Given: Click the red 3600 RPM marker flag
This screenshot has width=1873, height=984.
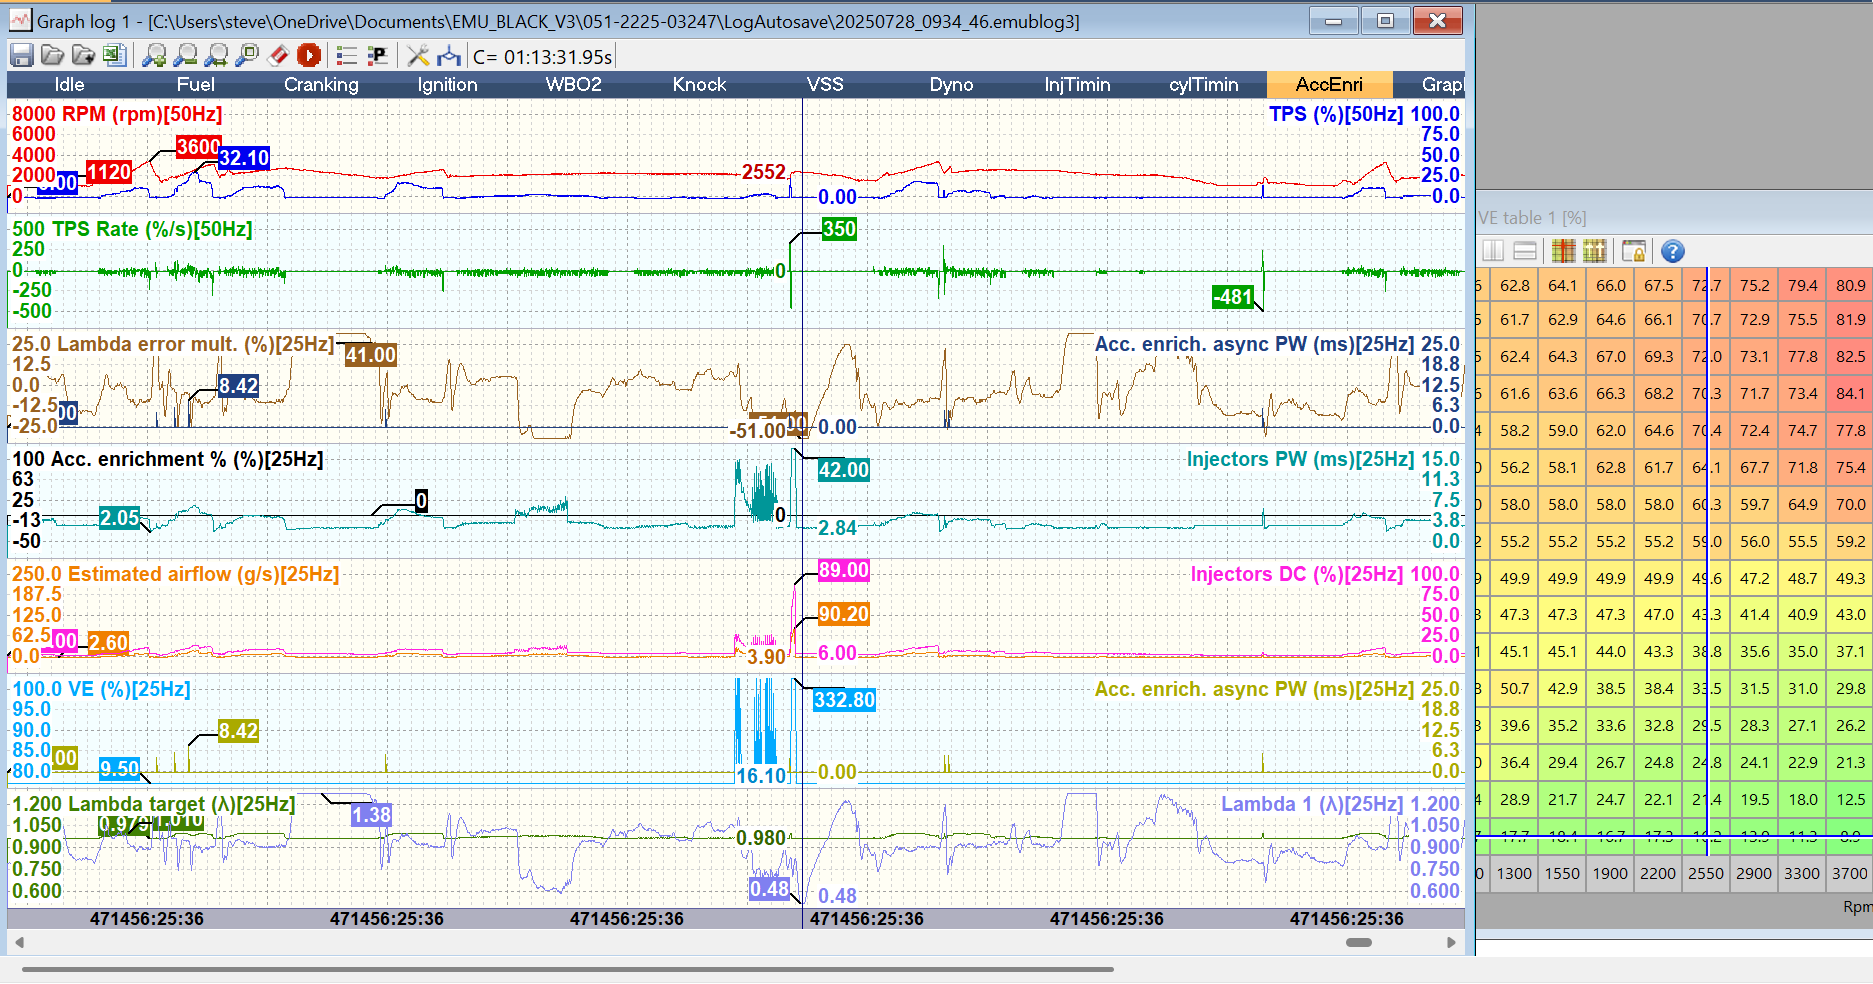Looking at the screenshot, I should pyautogui.click(x=198, y=147).
